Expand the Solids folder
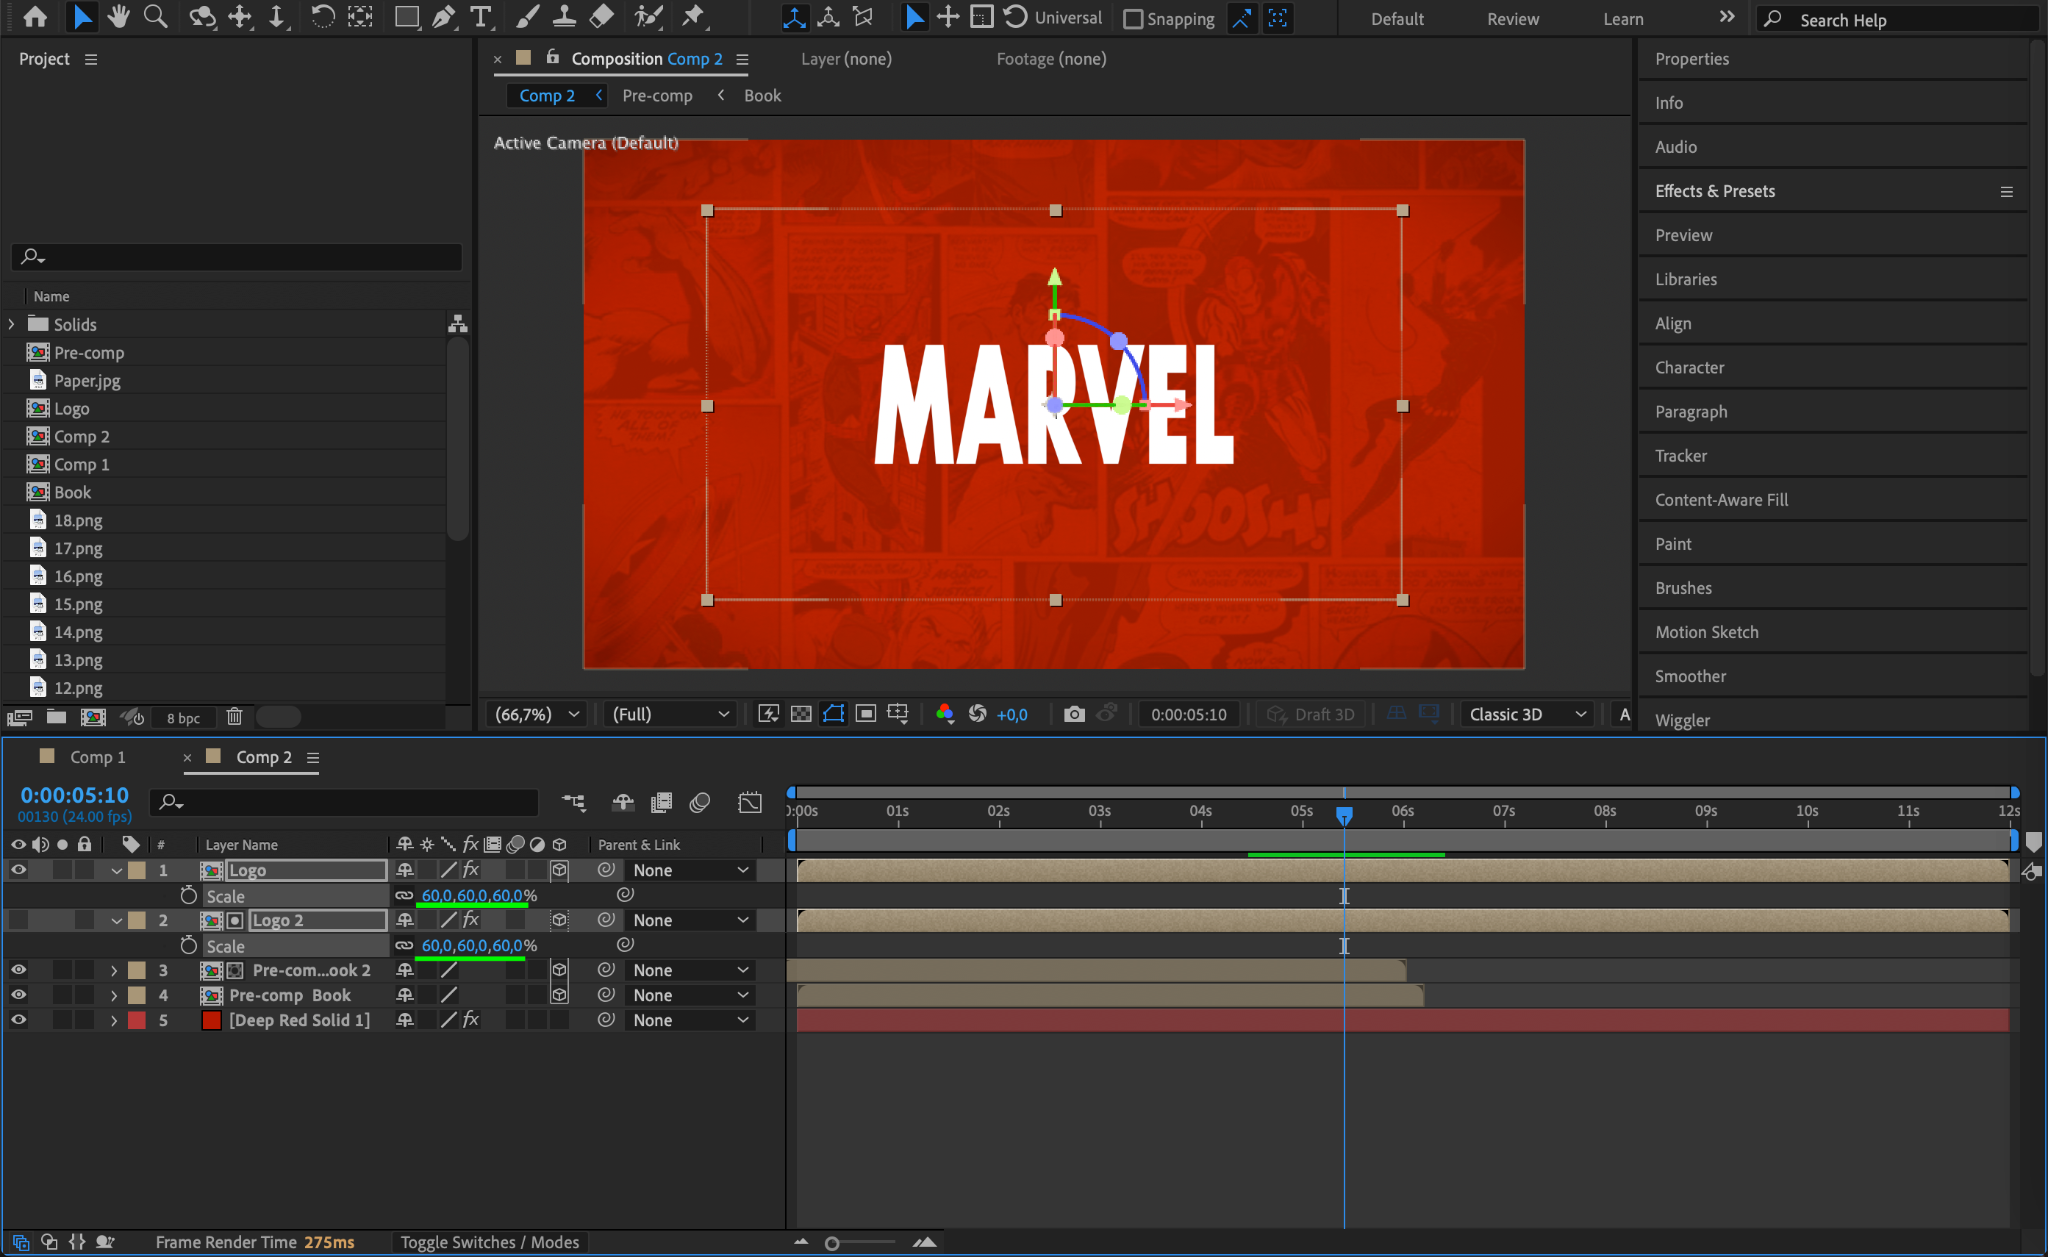Screen dimensions: 2048x1257 click(12, 324)
